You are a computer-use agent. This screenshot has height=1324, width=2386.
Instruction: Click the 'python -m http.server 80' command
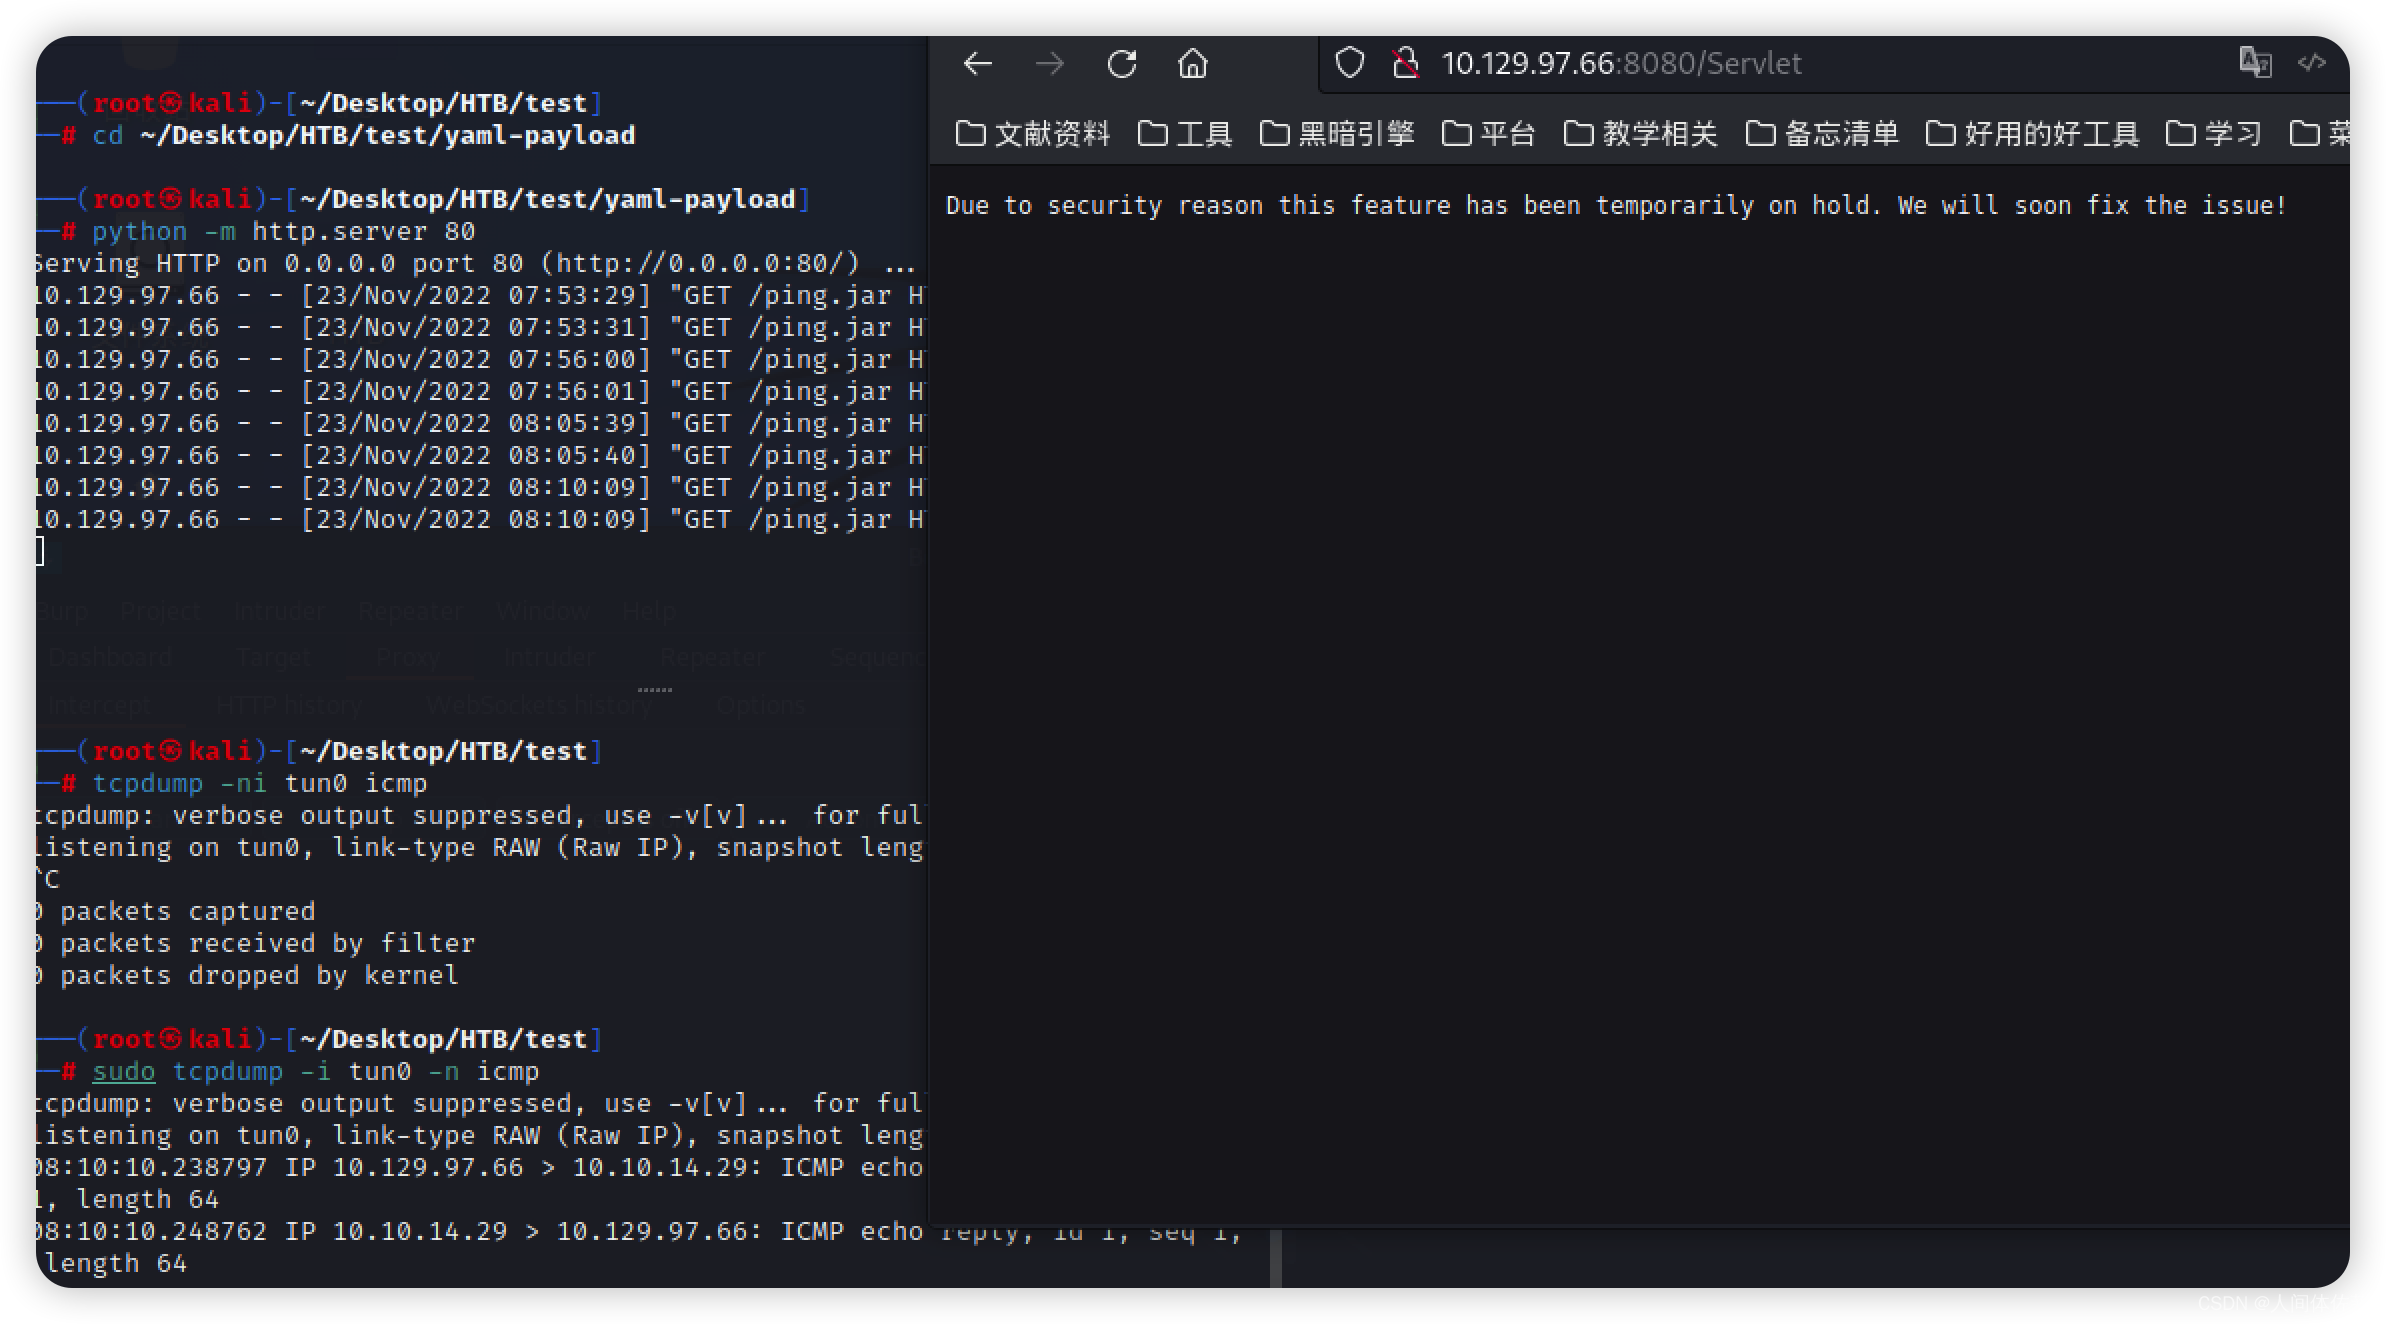click(x=283, y=231)
